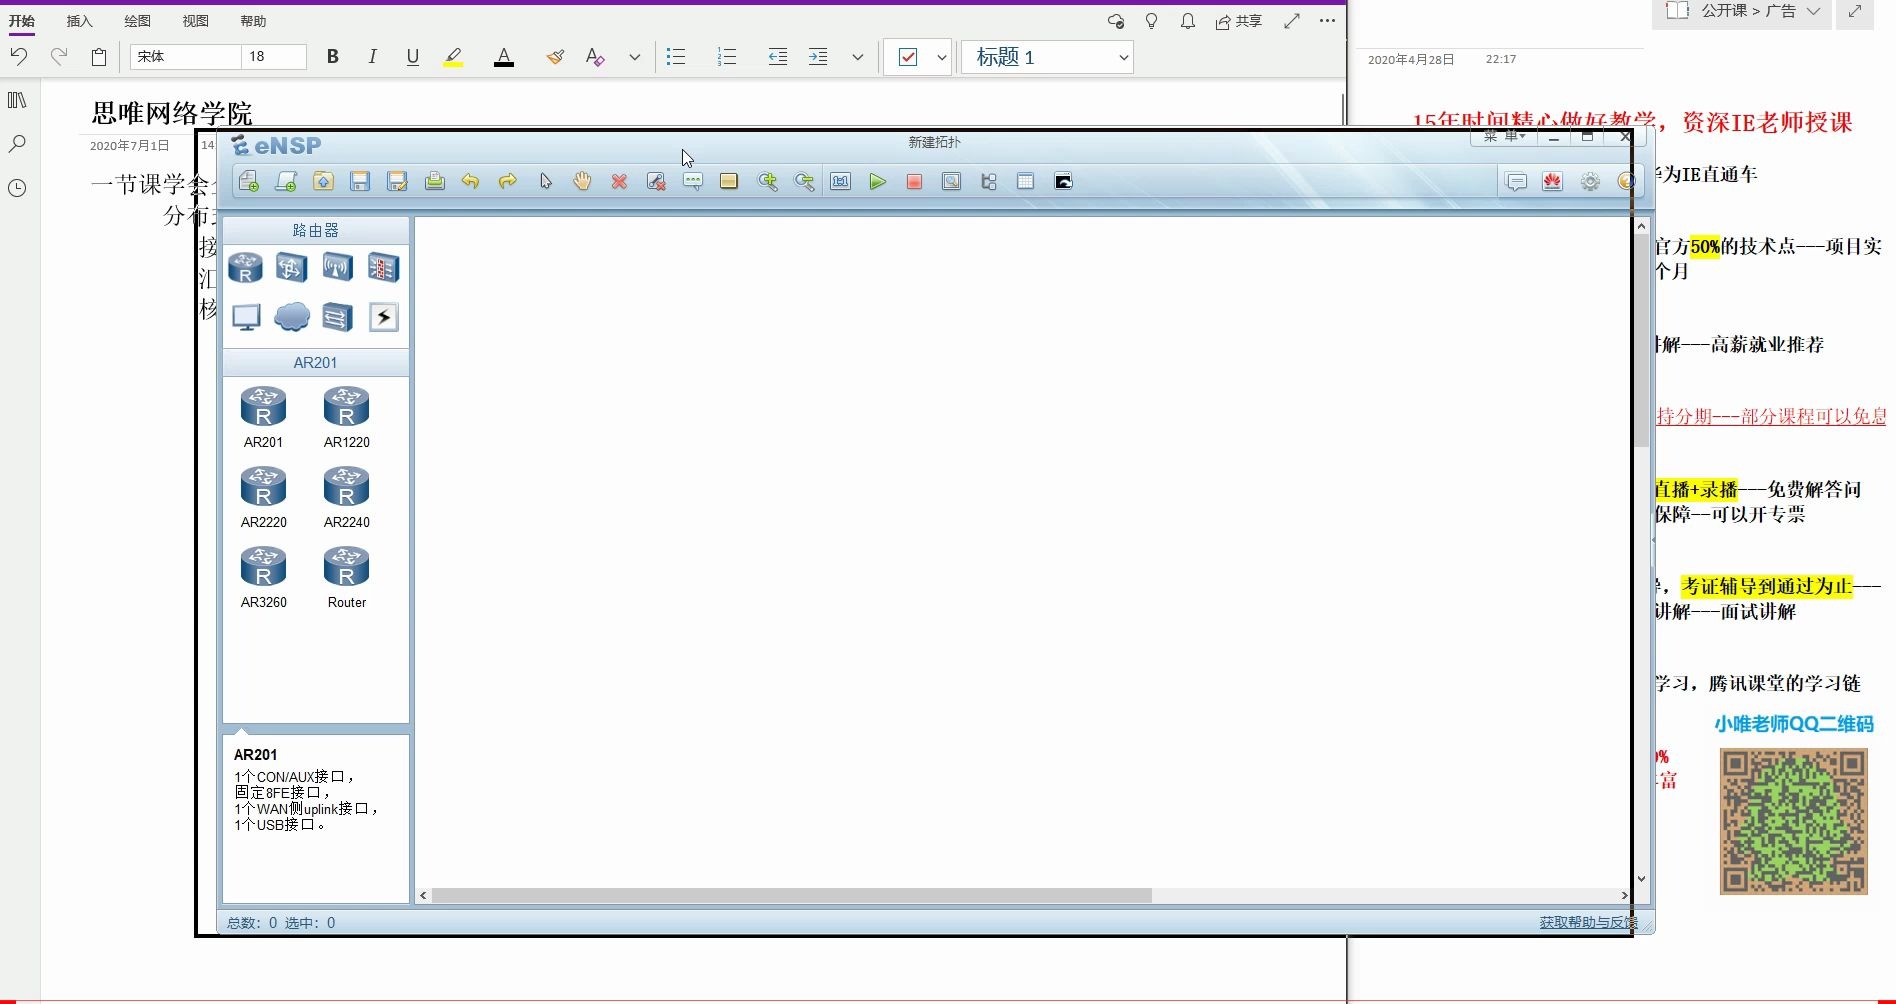Click the eNSP horizontal canvas scrollbar
1896x1004 pixels.
(791, 895)
